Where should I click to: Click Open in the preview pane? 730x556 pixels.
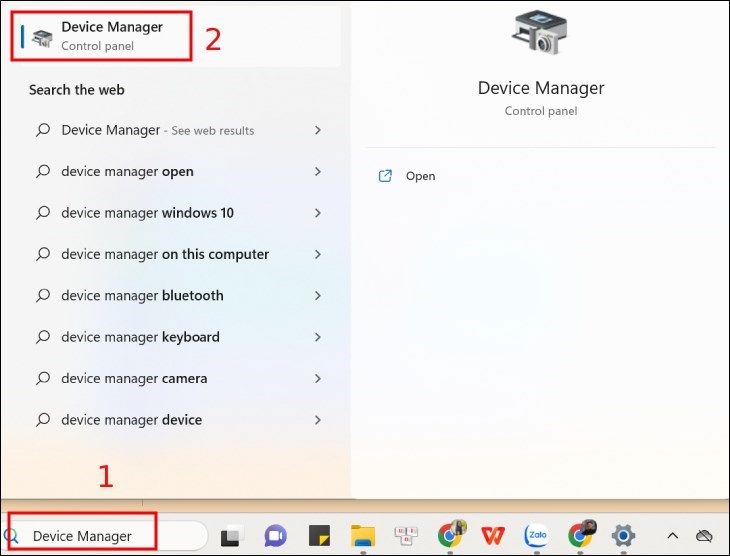pos(420,176)
